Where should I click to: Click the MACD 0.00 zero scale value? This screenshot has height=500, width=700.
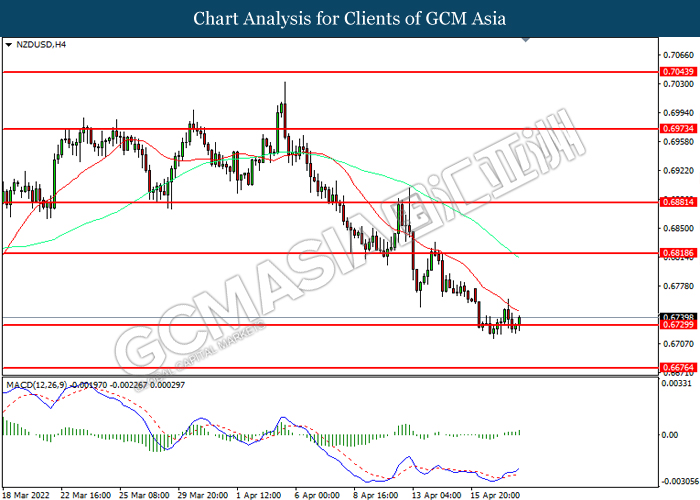[x=671, y=435]
